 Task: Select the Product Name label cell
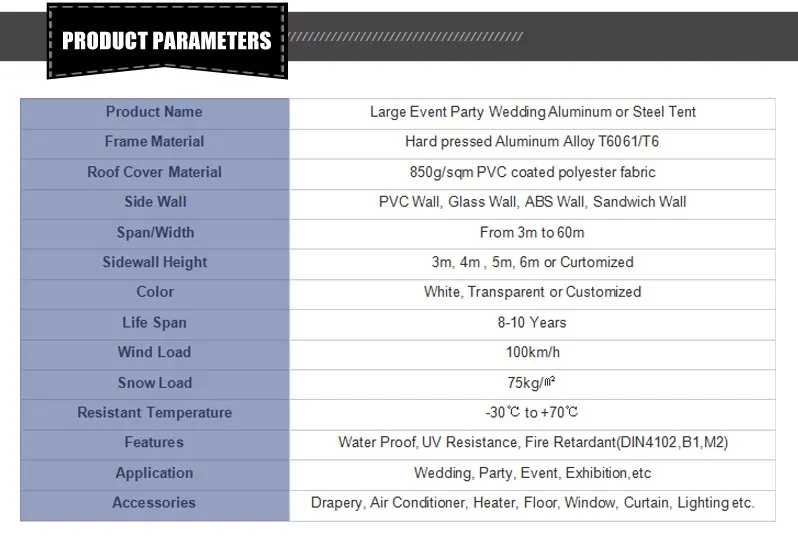click(154, 112)
